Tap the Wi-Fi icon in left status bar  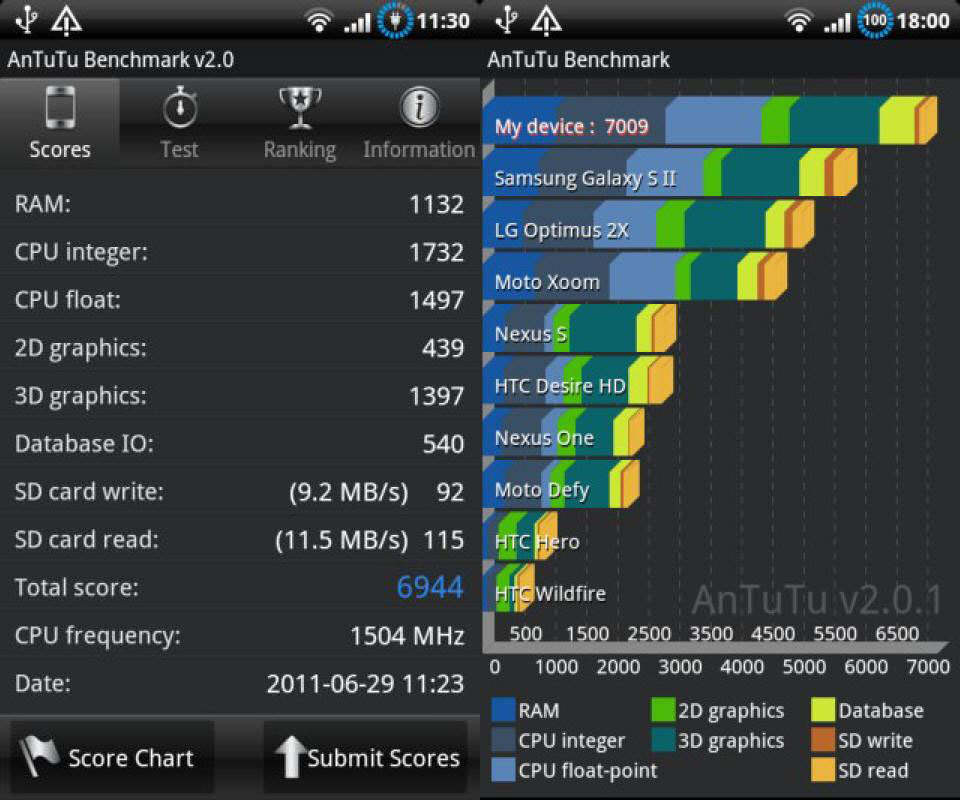[318, 22]
